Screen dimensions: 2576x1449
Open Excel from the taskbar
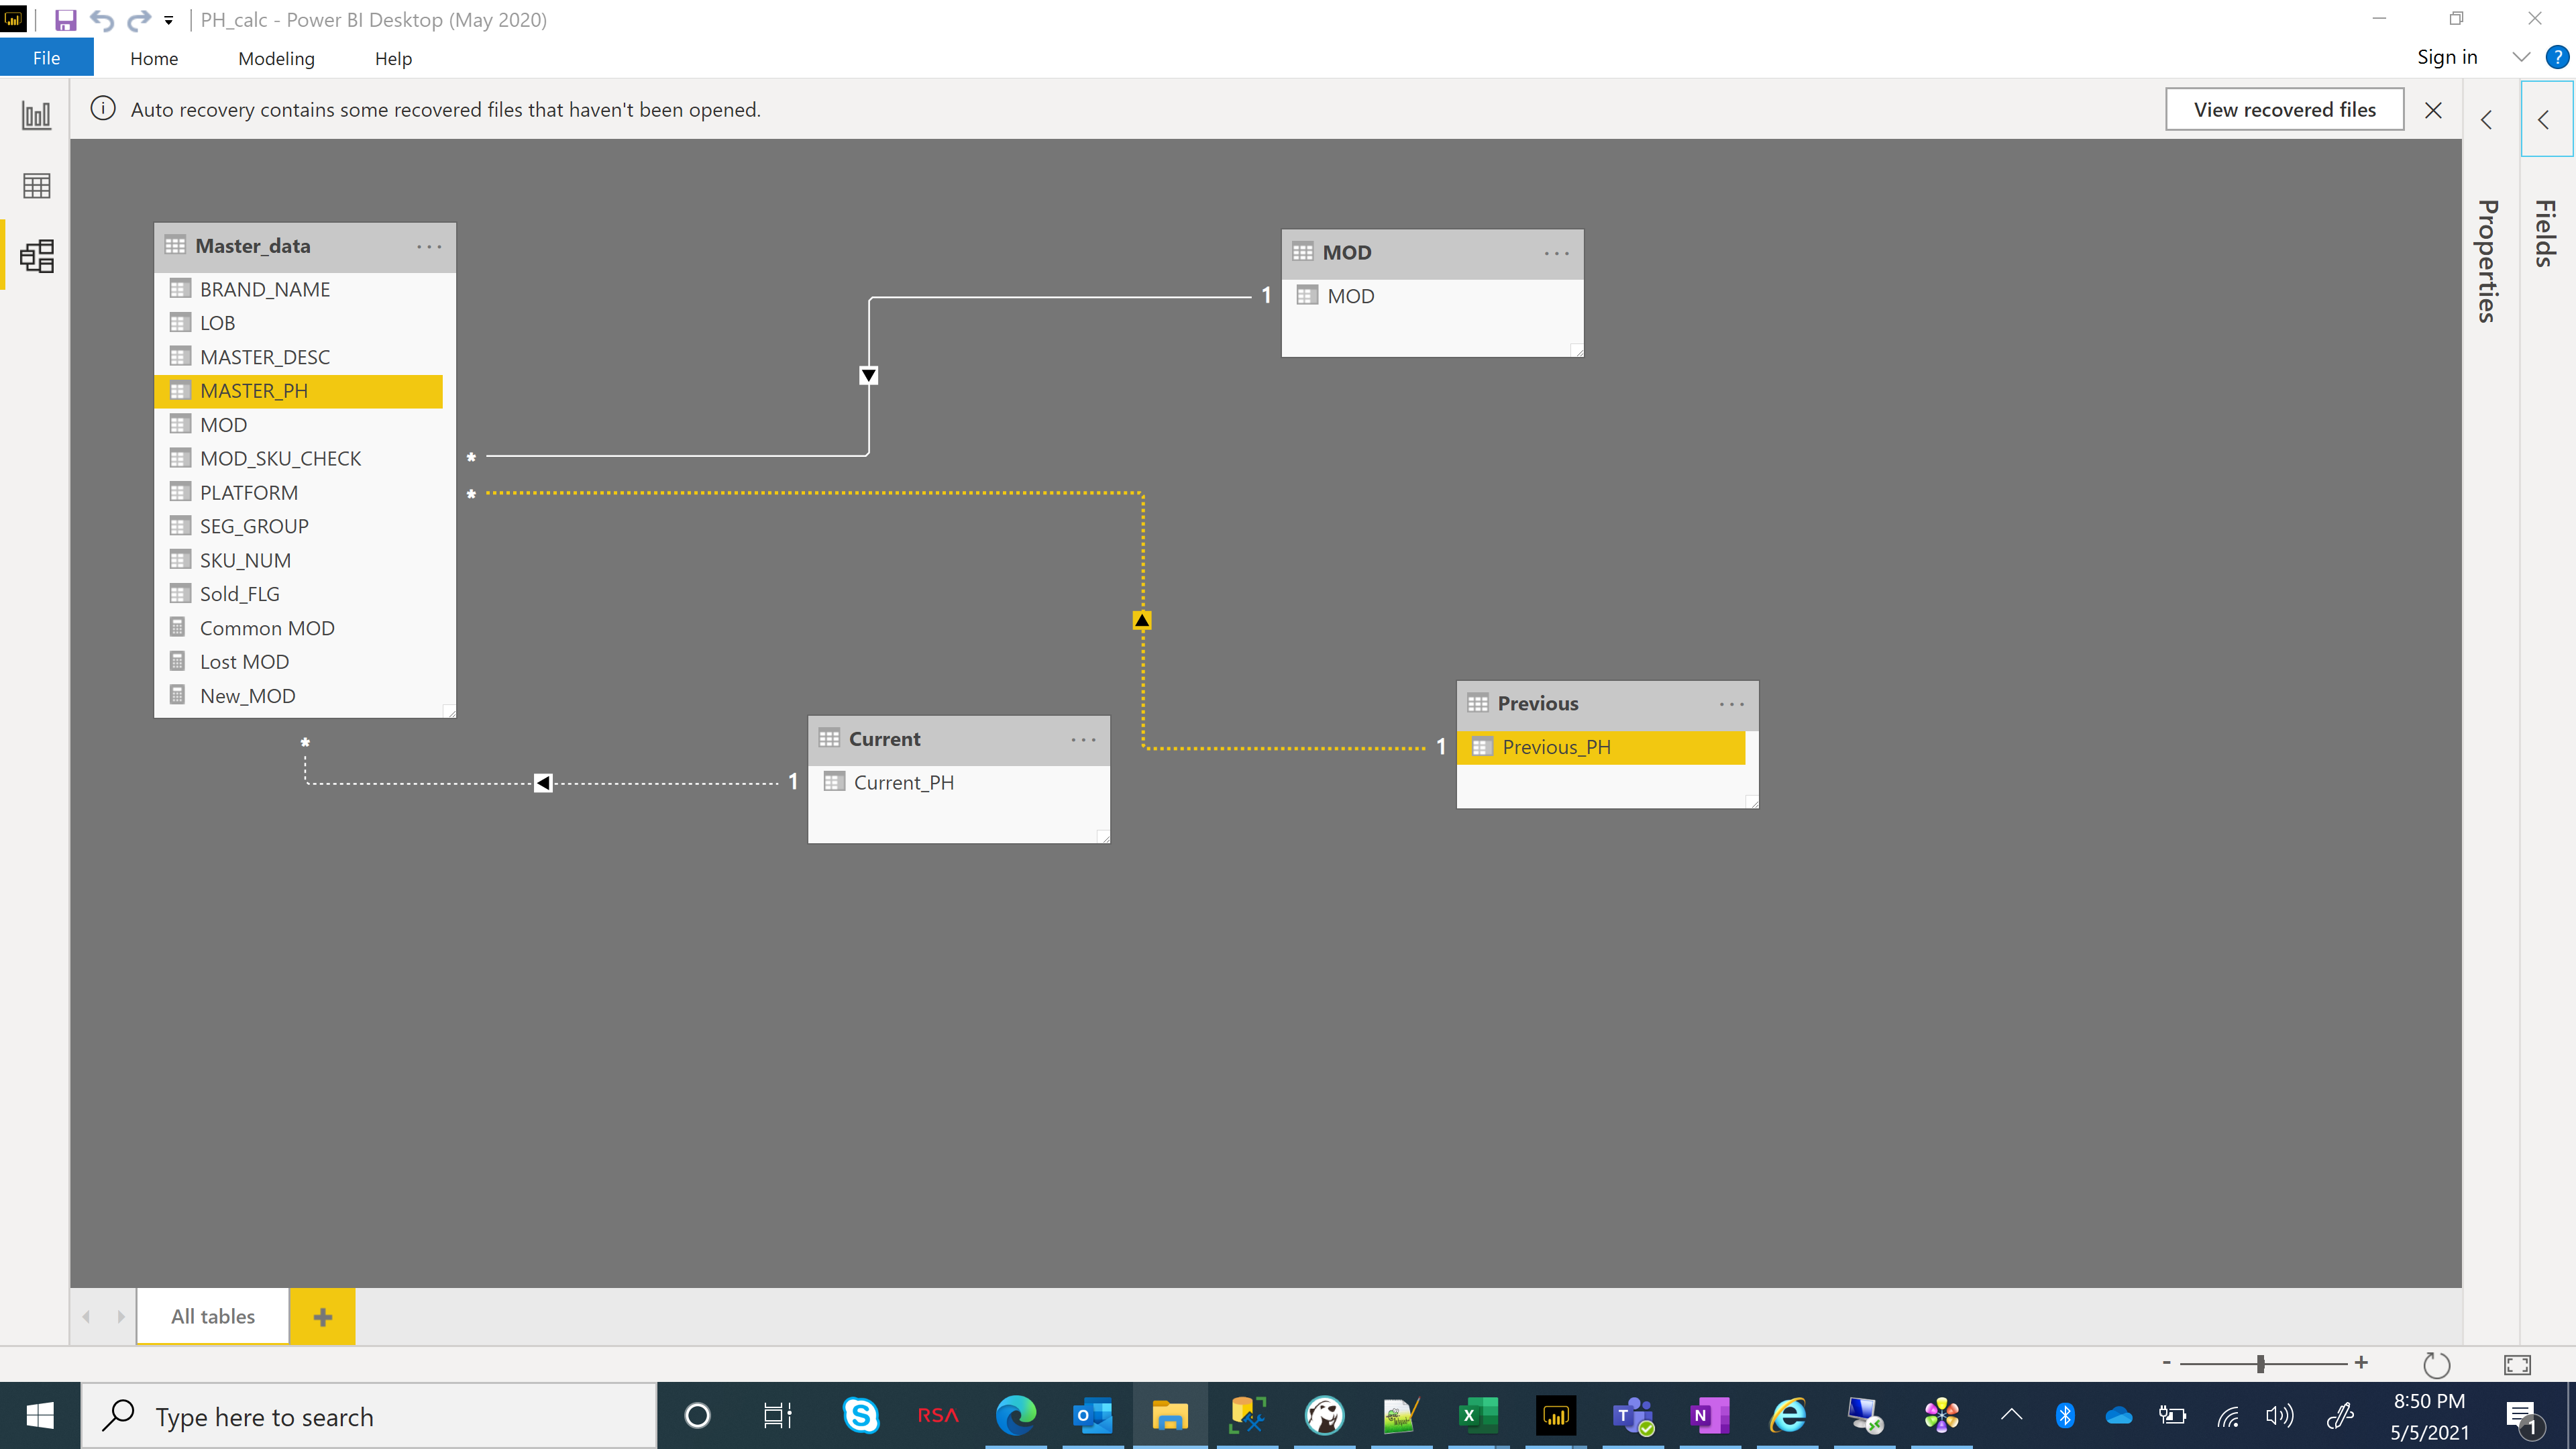(x=1478, y=1416)
